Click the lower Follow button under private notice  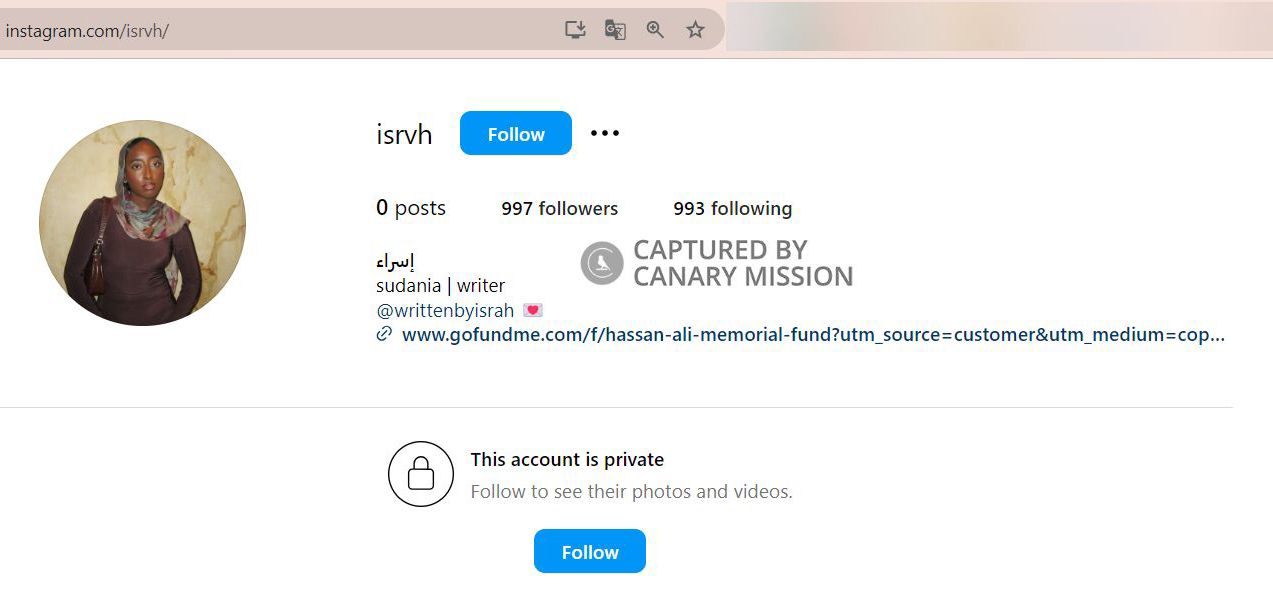(x=589, y=551)
